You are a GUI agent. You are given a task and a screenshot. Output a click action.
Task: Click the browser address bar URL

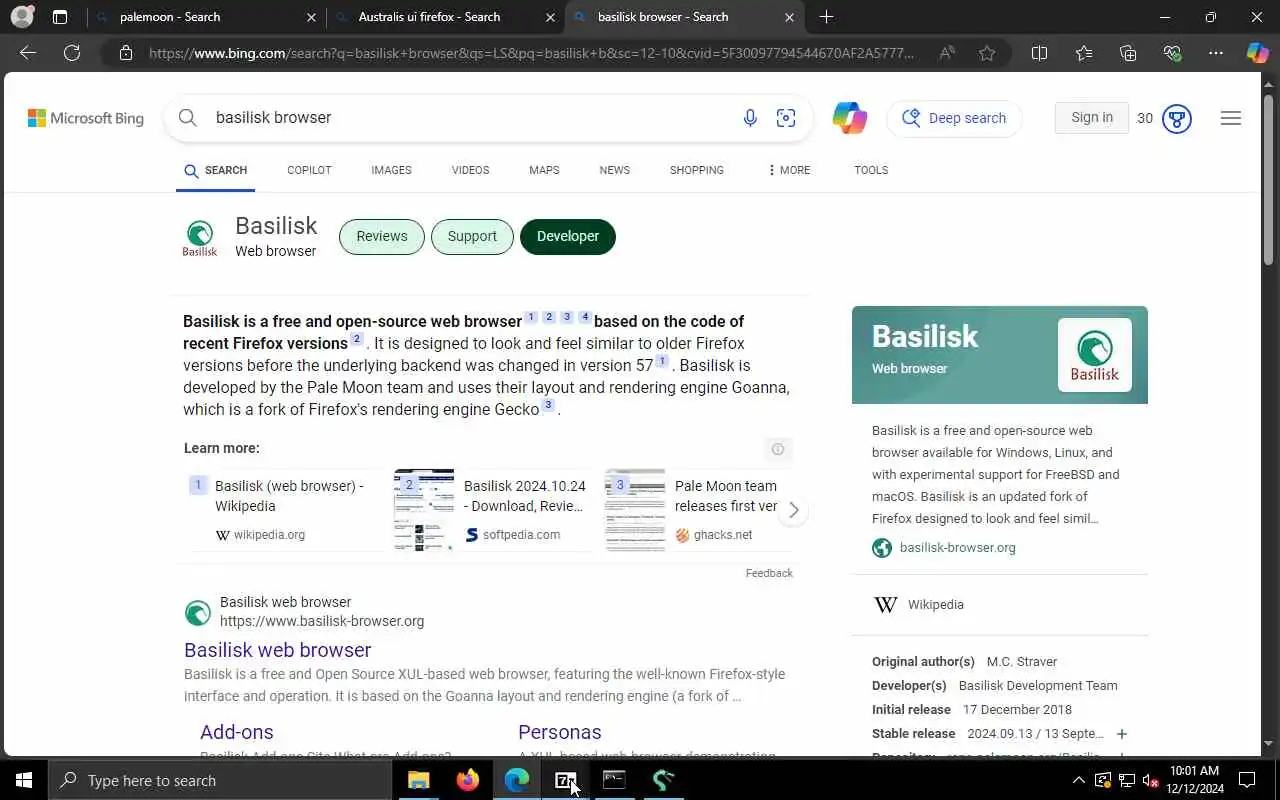[531, 53]
